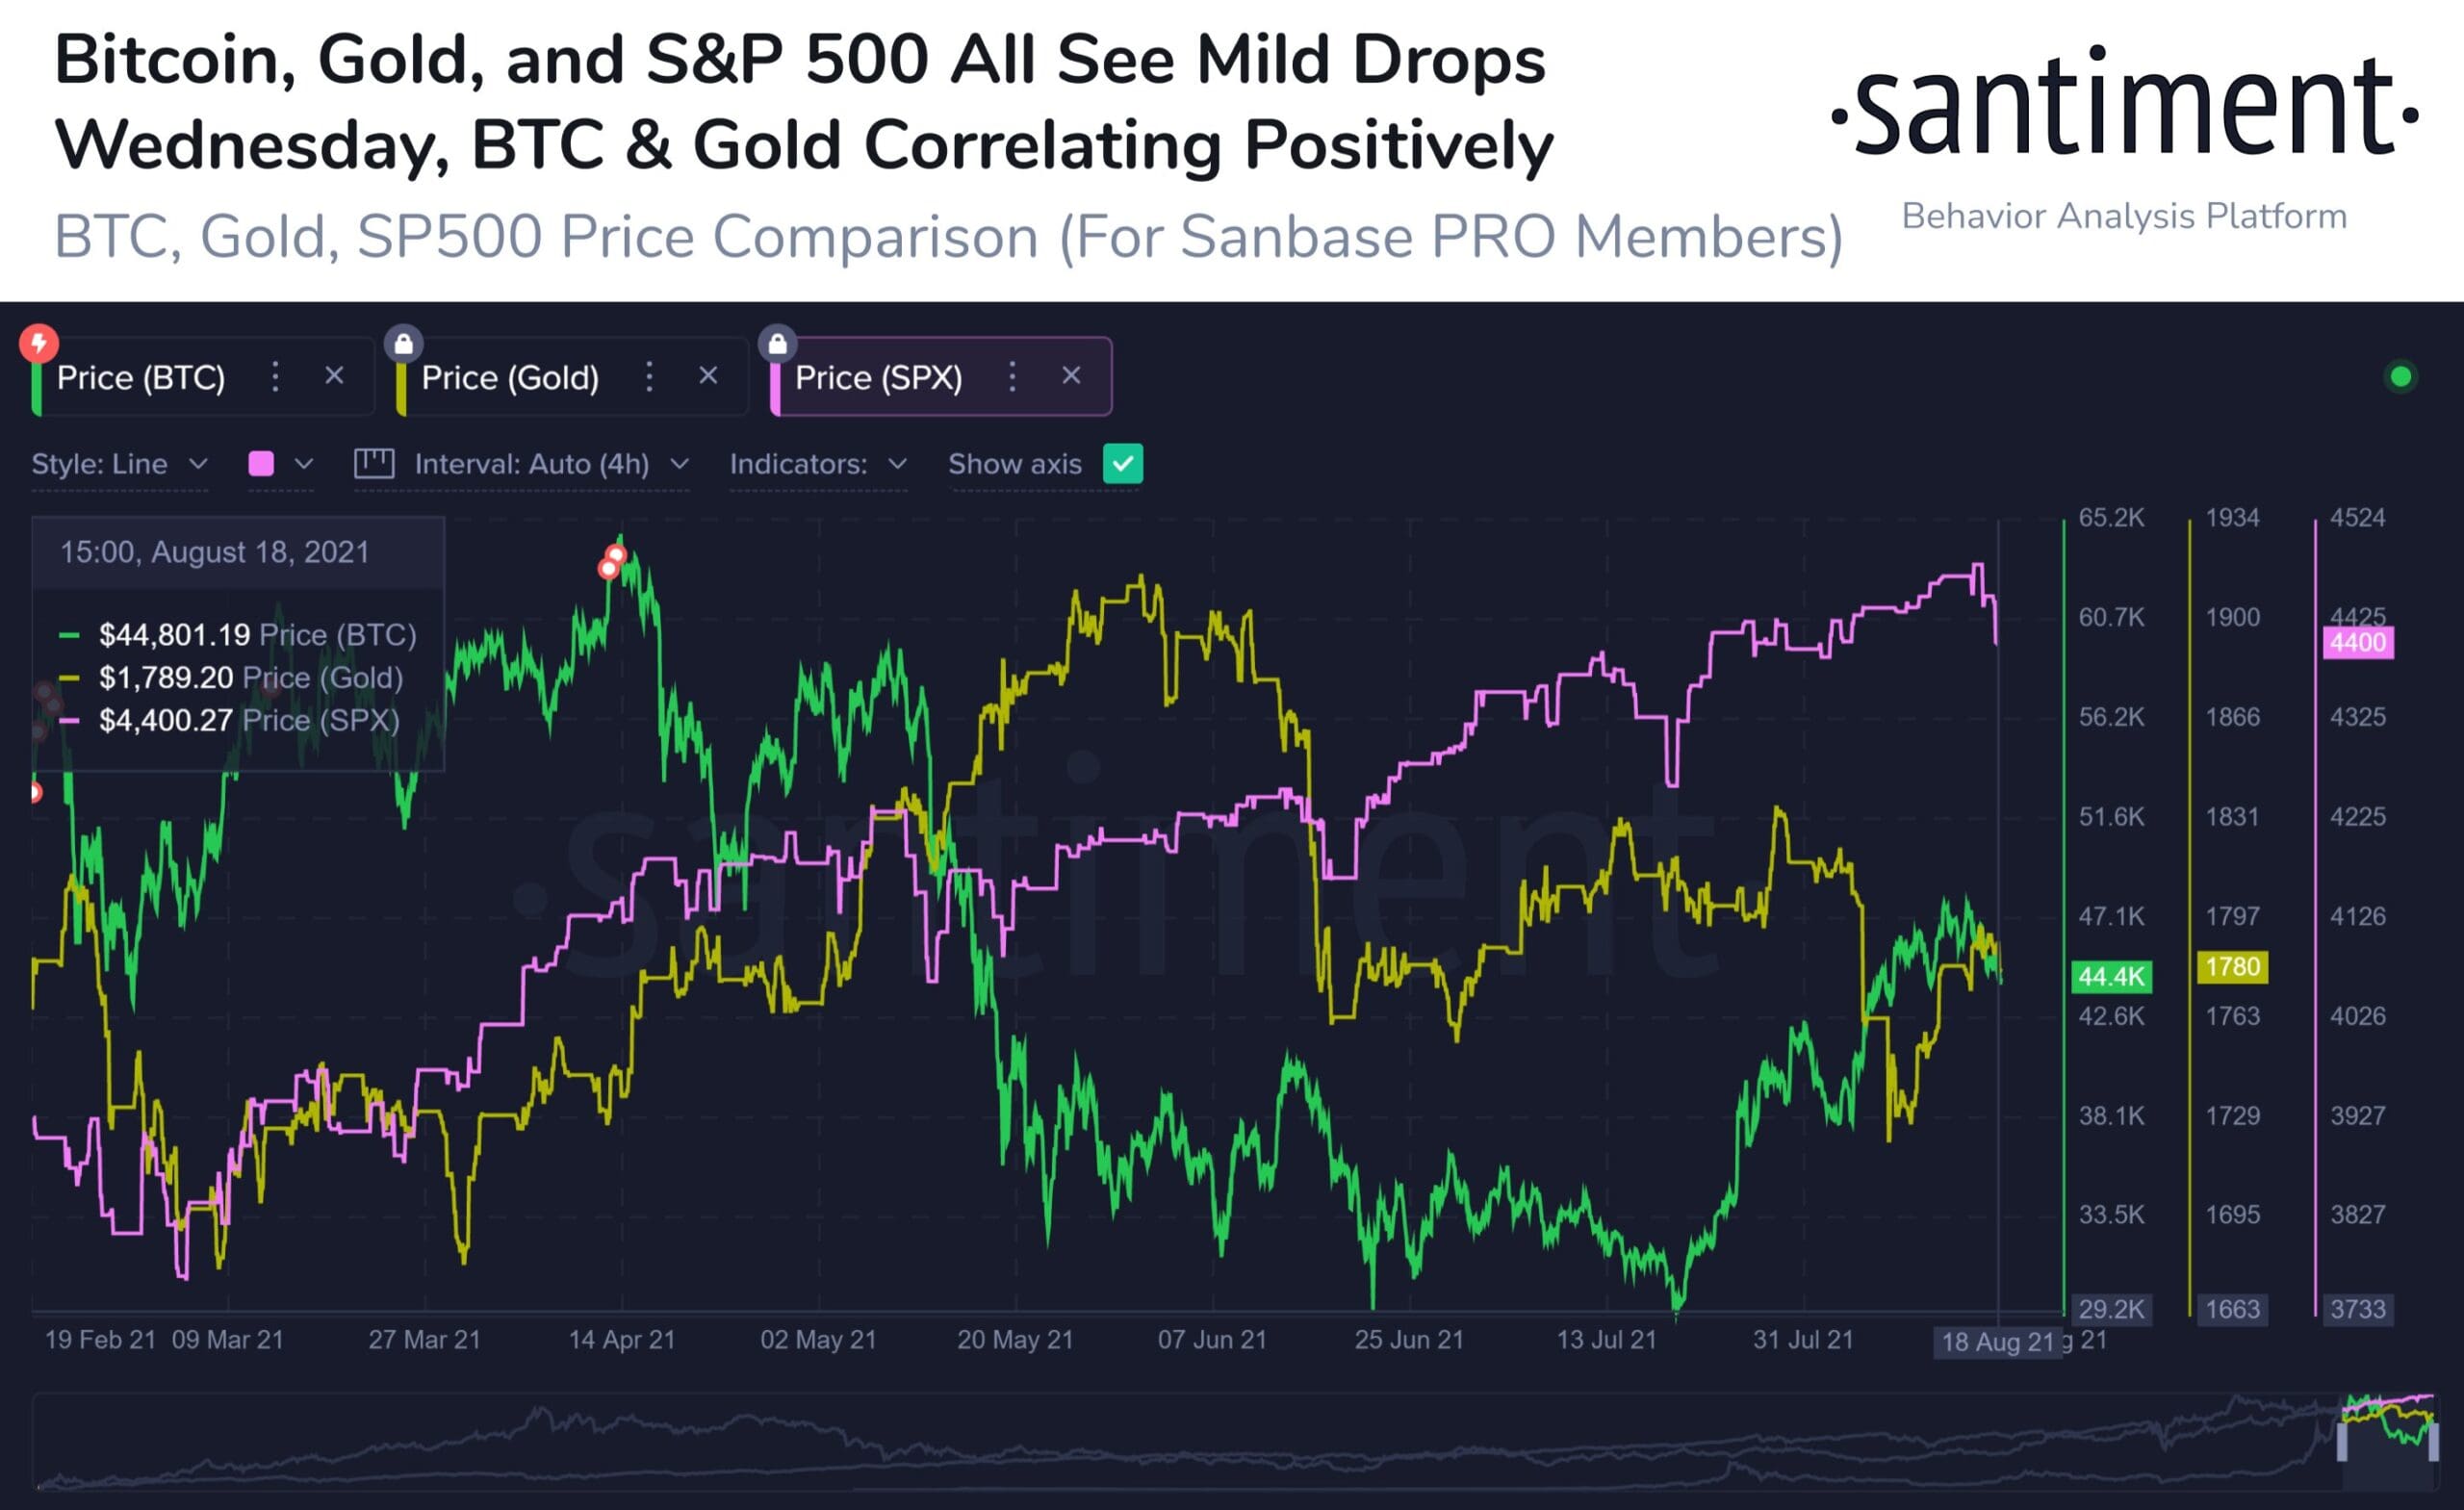
Task: Remove Price (SPX) using its X button
Action: coord(1071,376)
